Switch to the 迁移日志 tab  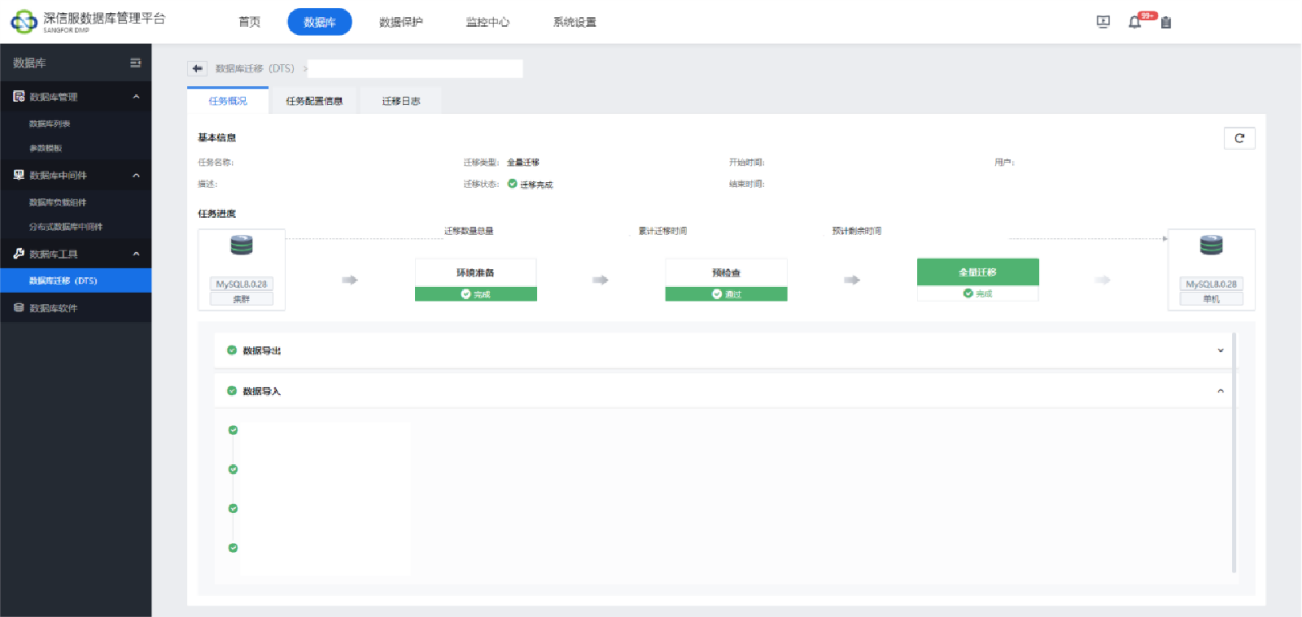tap(400, 100)
